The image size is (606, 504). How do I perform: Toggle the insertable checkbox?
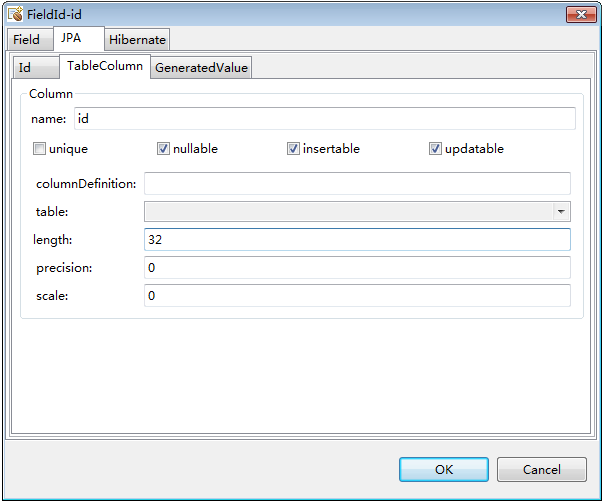coord(293,148)
